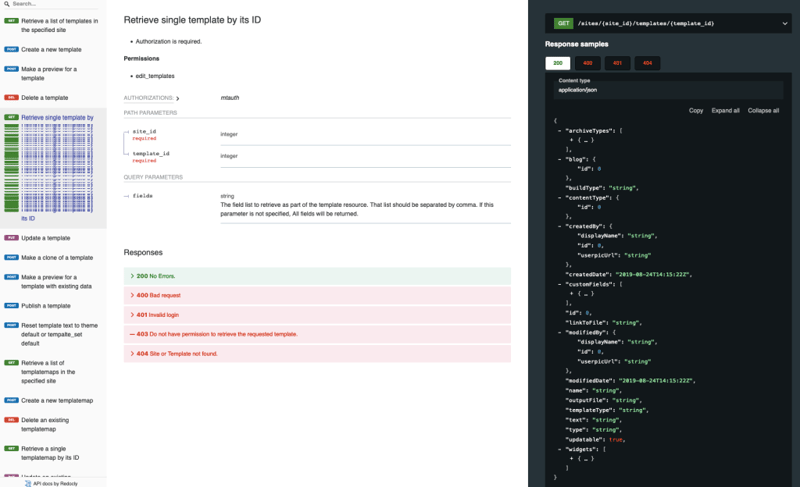Viewport: 800px width, 487px height.
Task: Copy the JSON response sample
Action: [696, 110]
